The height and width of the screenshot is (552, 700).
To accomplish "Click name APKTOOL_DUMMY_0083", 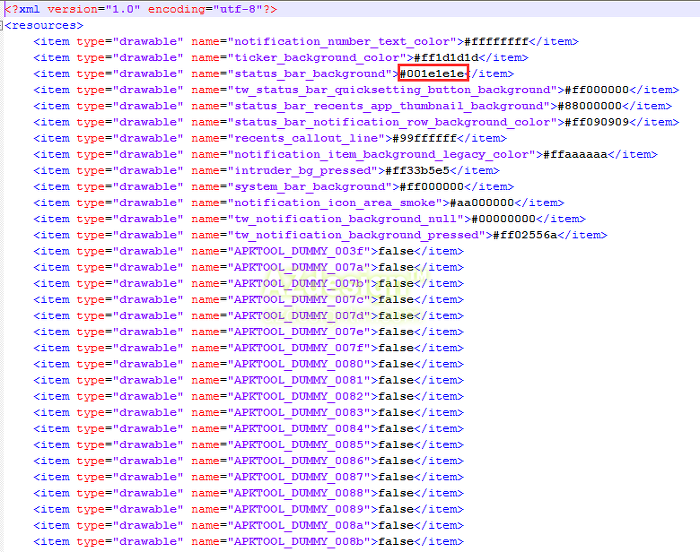I will tap(300, 412).
